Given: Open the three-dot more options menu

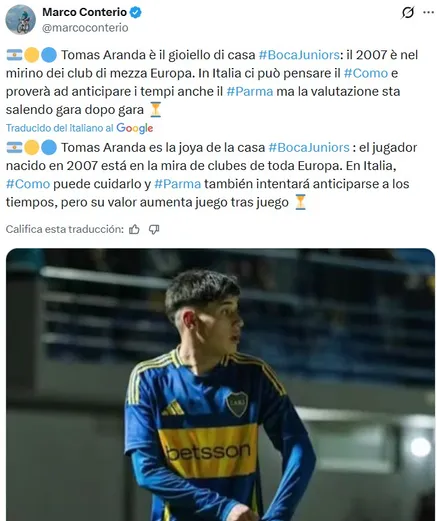Looking at the screenshot, I should click(428, 13).
